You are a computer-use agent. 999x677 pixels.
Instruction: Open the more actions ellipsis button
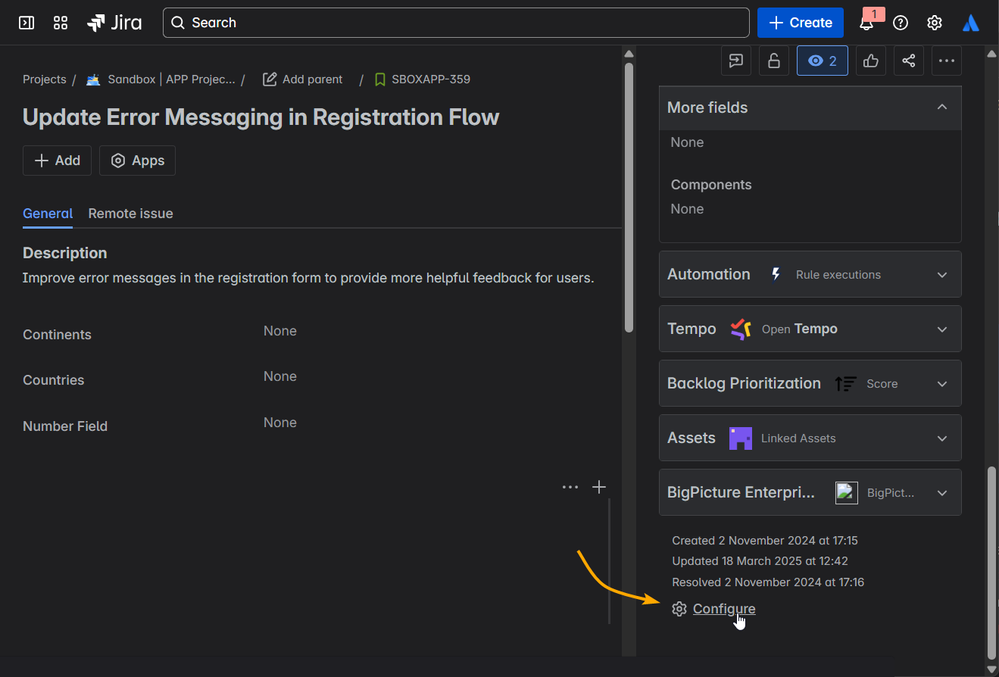coord(945,61)
